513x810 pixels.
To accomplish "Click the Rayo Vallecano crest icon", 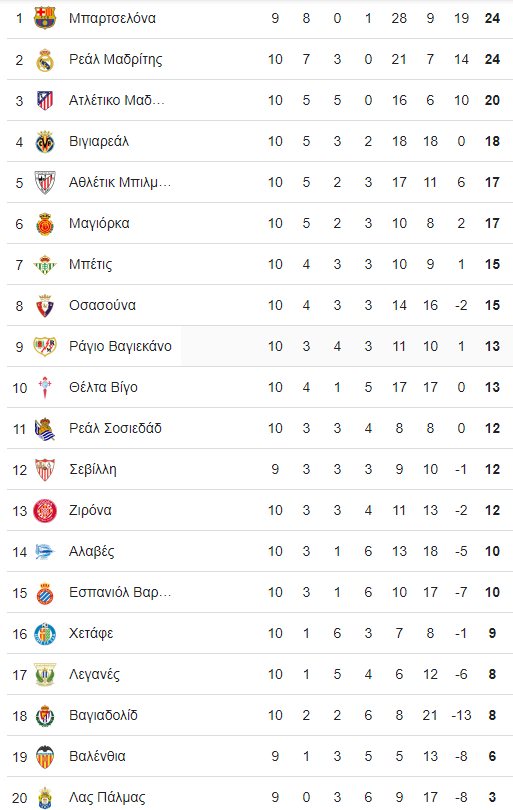I will (x=45, y=347).
